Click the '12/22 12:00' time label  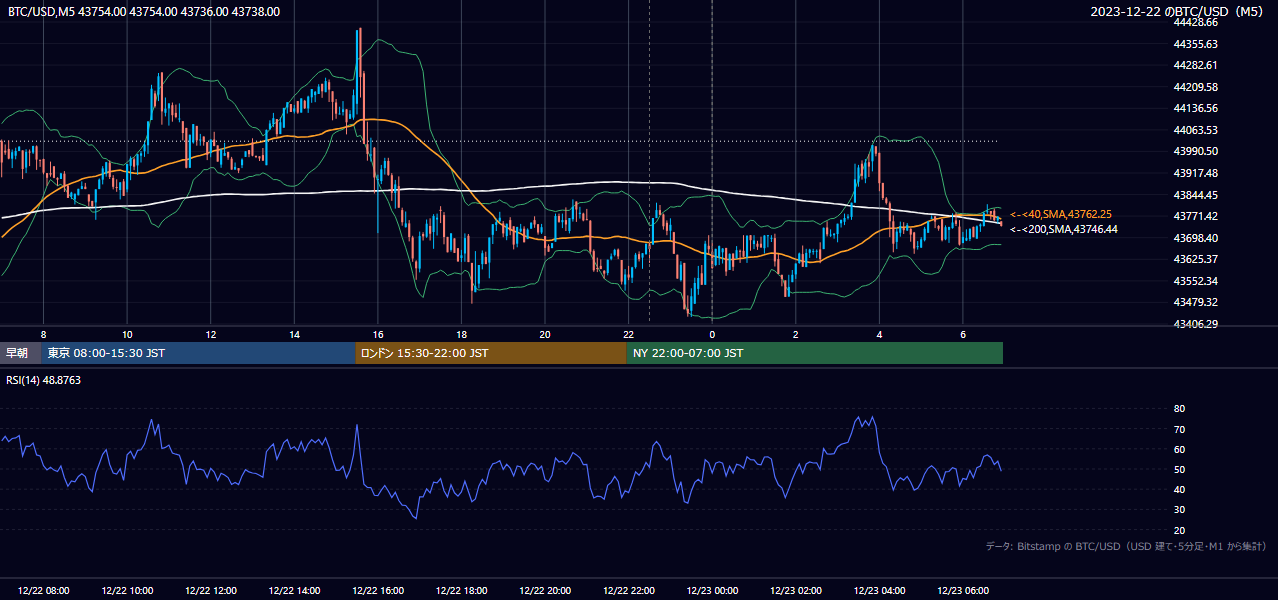pyautogui.click(x=211, y=591)
